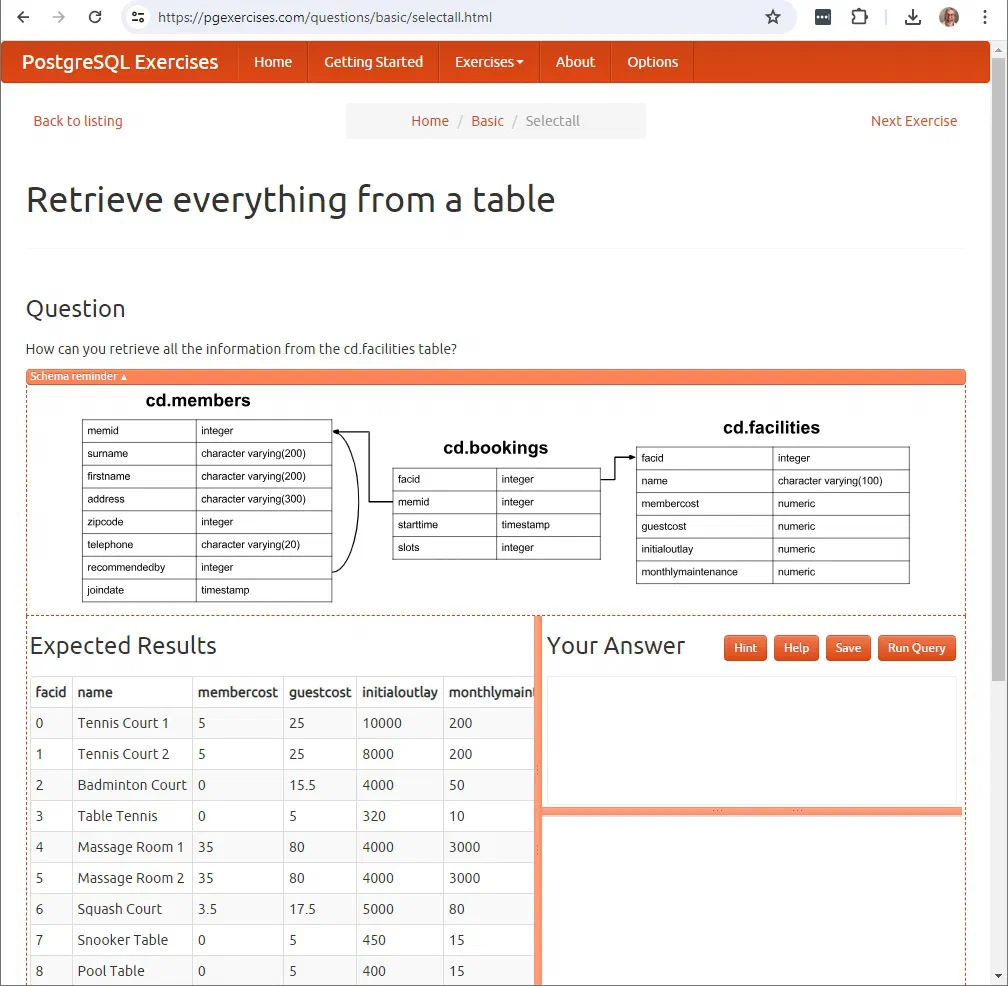The image size is (1008, 986).
Task: Click the 'Table Tennis' results cell
Action: [x=132, y=816]
